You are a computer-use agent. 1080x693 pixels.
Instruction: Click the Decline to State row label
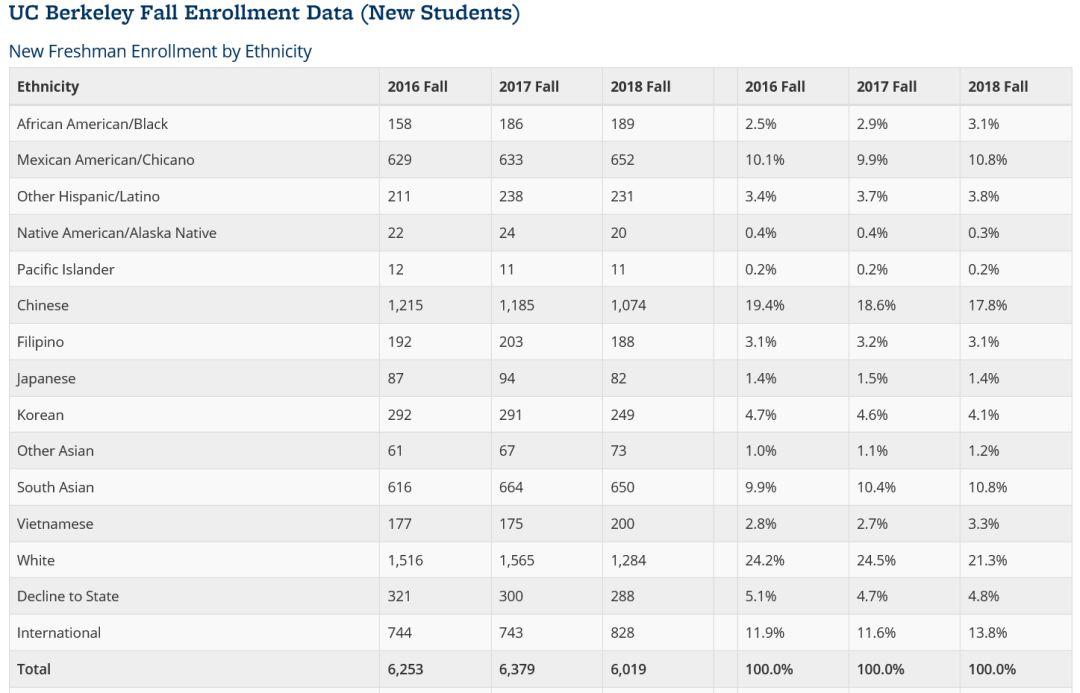pos(68,596)
